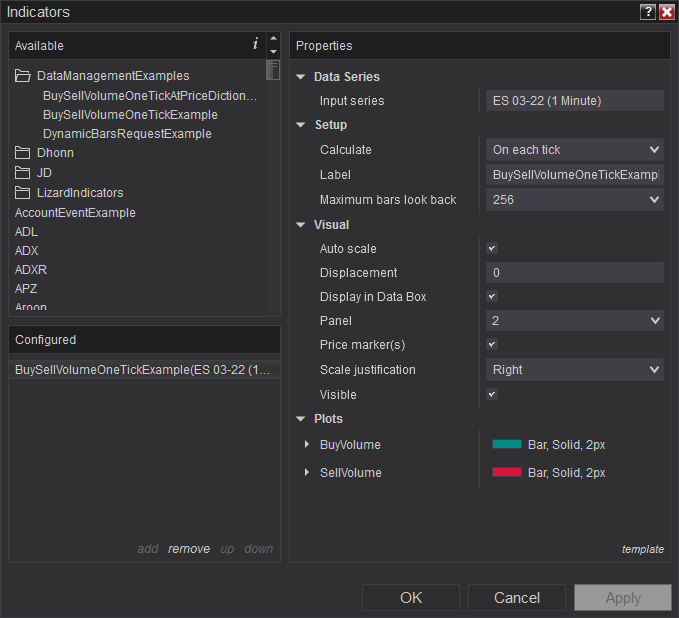
Task: Click the LizardIndicators folder icon
Action: click(x=23, y=193)
